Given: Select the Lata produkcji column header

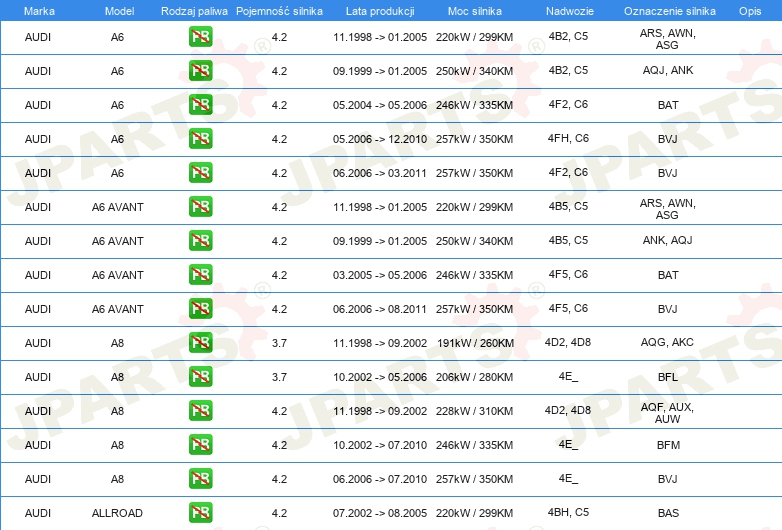Looking at the screenshot, I should click(x=379, y=11).
